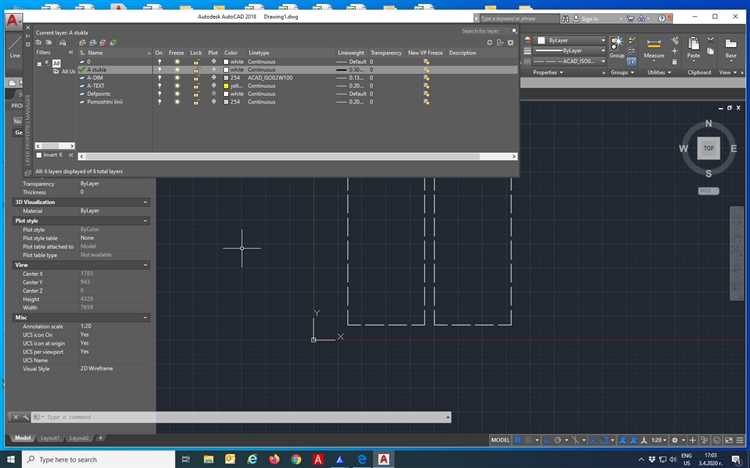Collapse the 3D Visualization section

click(146, 202)
